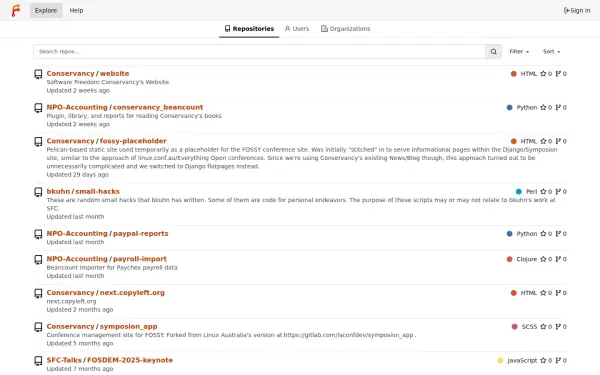This screenshot has width=600, height=375.
Task: Click the JavaScript language label
Action: [522, 360]
